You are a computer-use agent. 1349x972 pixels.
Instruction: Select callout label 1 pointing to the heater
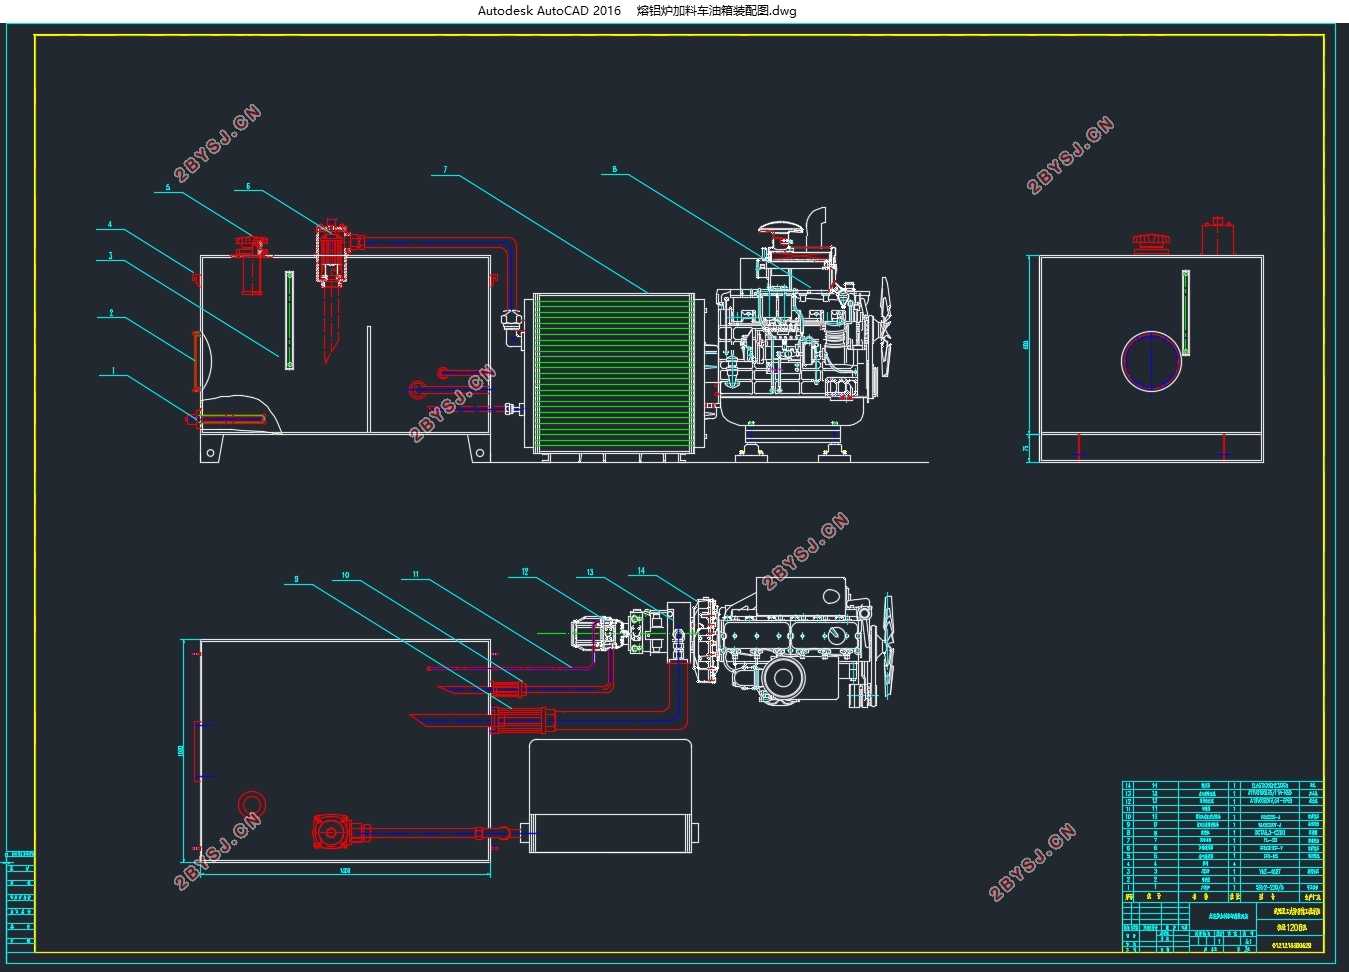[114, 371]
